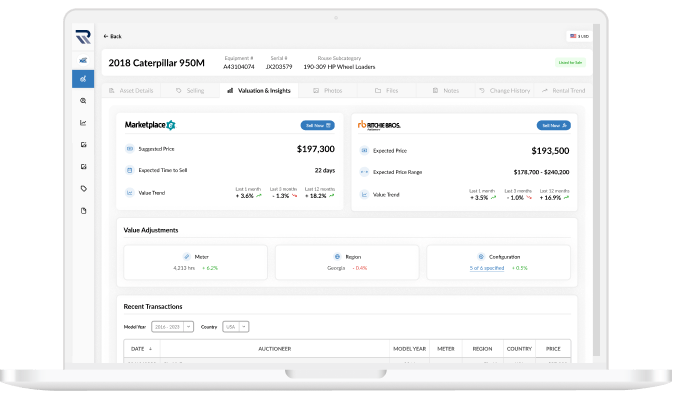
Task: Click the Ritchie Bros. logo
Action: [379, 125]
